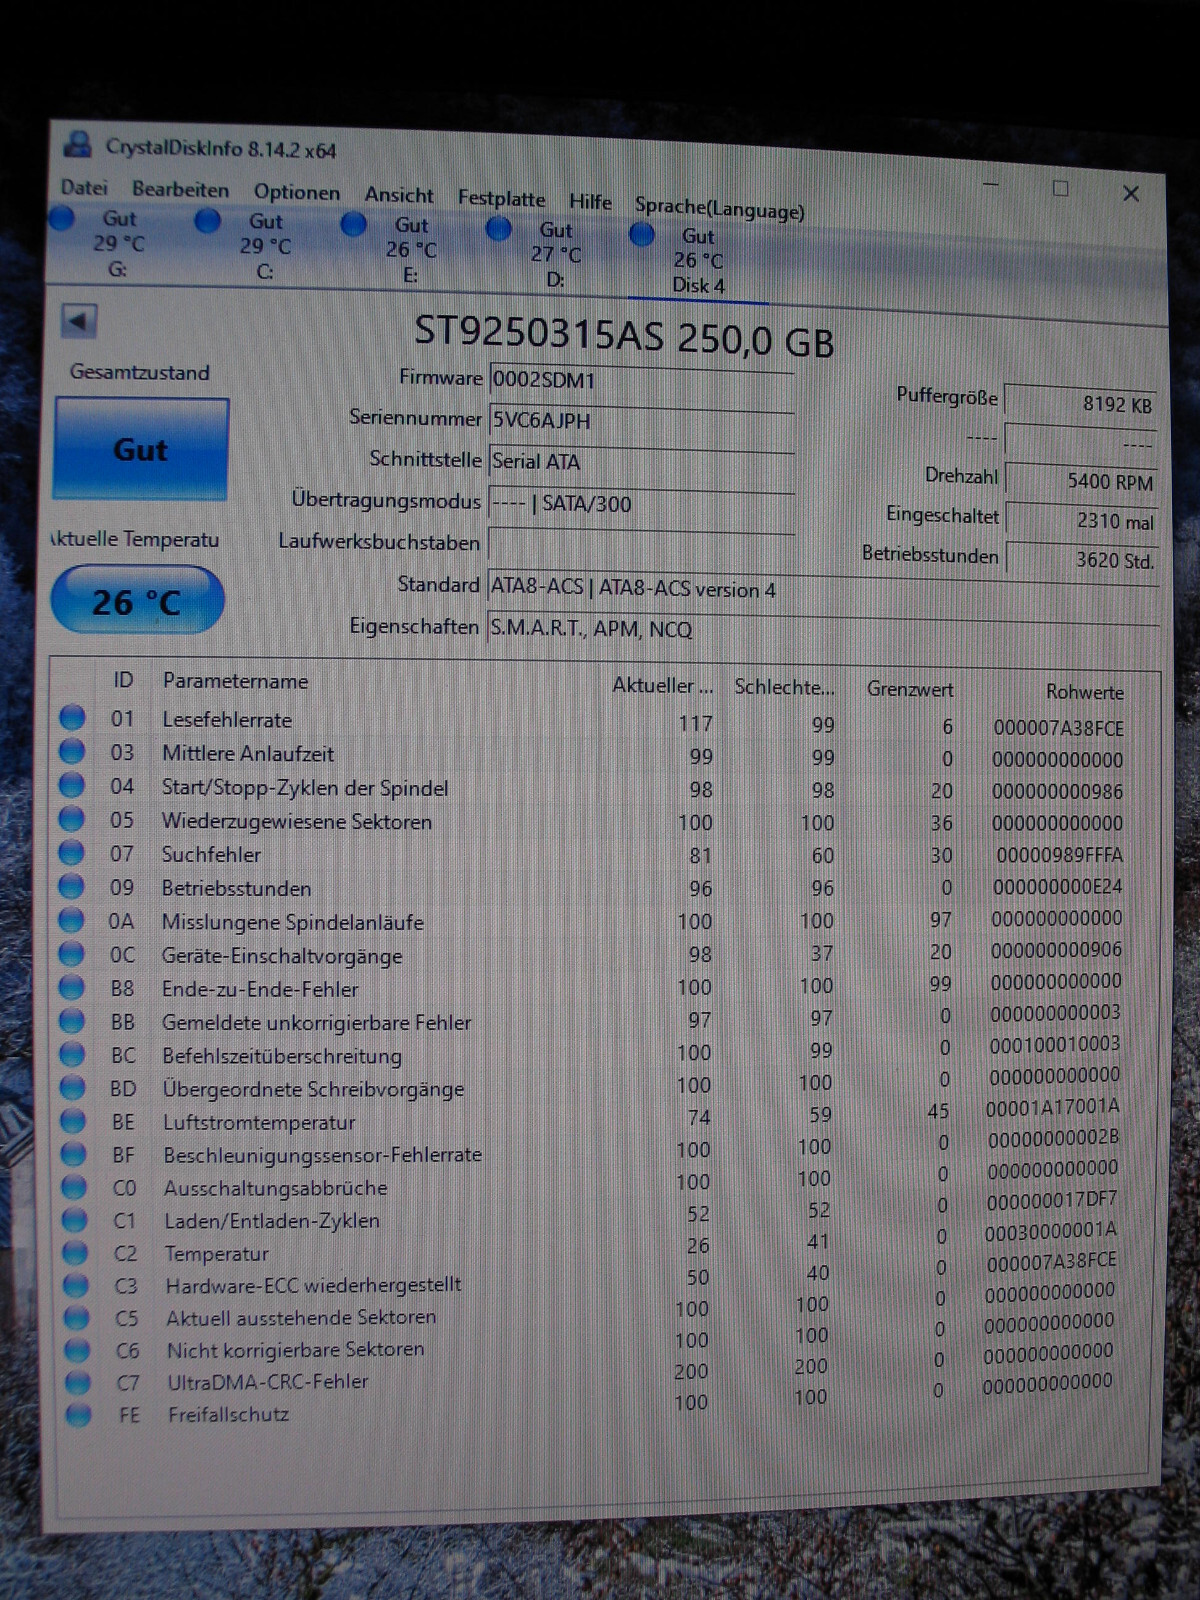Click raw value 00000989FFFA
Image resolution: width=1200 pixels, height=1600 pixels.
pyautogui.click(x=1059, y=855)
